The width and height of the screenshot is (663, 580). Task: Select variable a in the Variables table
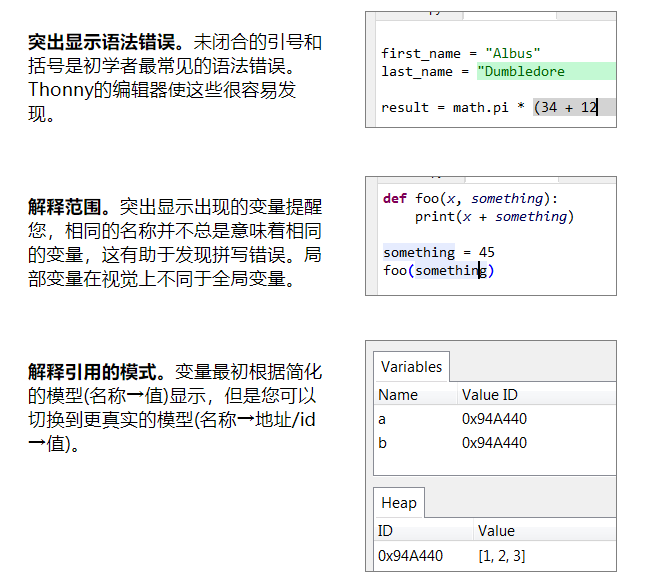pyautogui.click(x=383, y=419)
